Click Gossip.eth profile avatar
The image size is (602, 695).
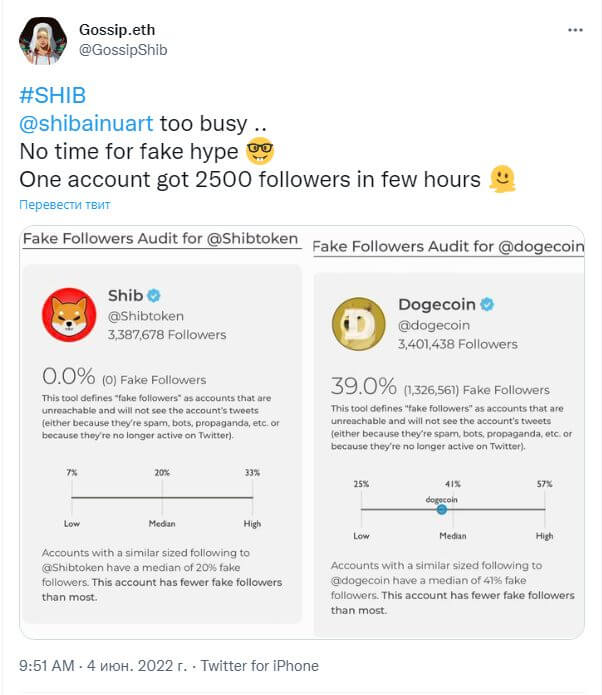[x=43, y=41]
